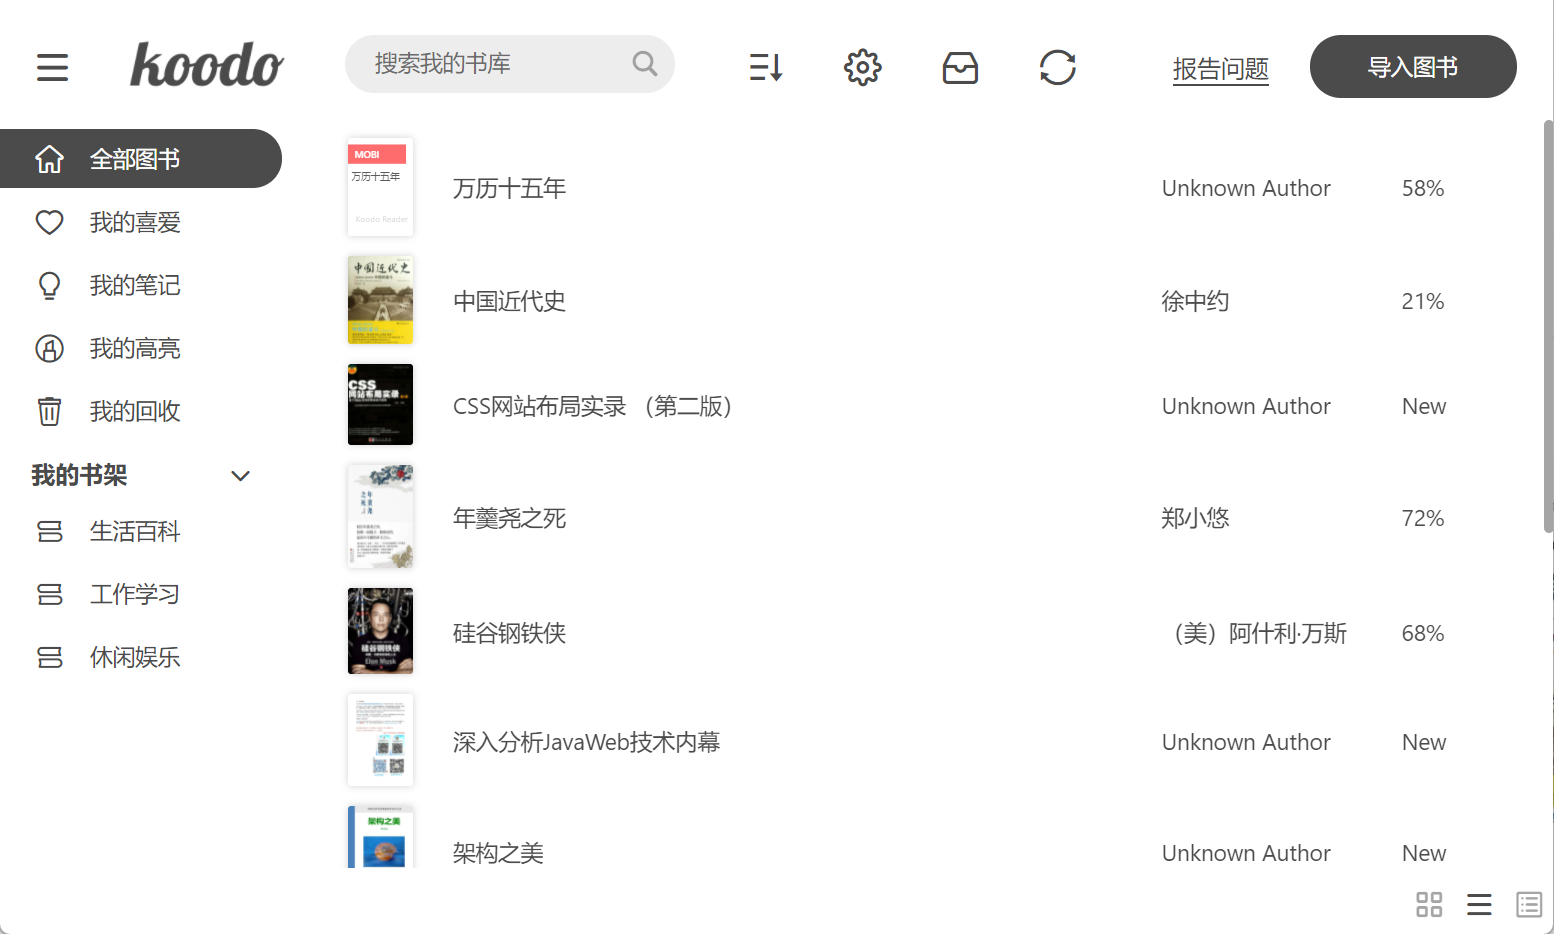Image resolution: width=1554 pixels, height=934 pixels.
Task: Click Unknown Author in the 万历十五年 row
Action: tap(1246, 188)
